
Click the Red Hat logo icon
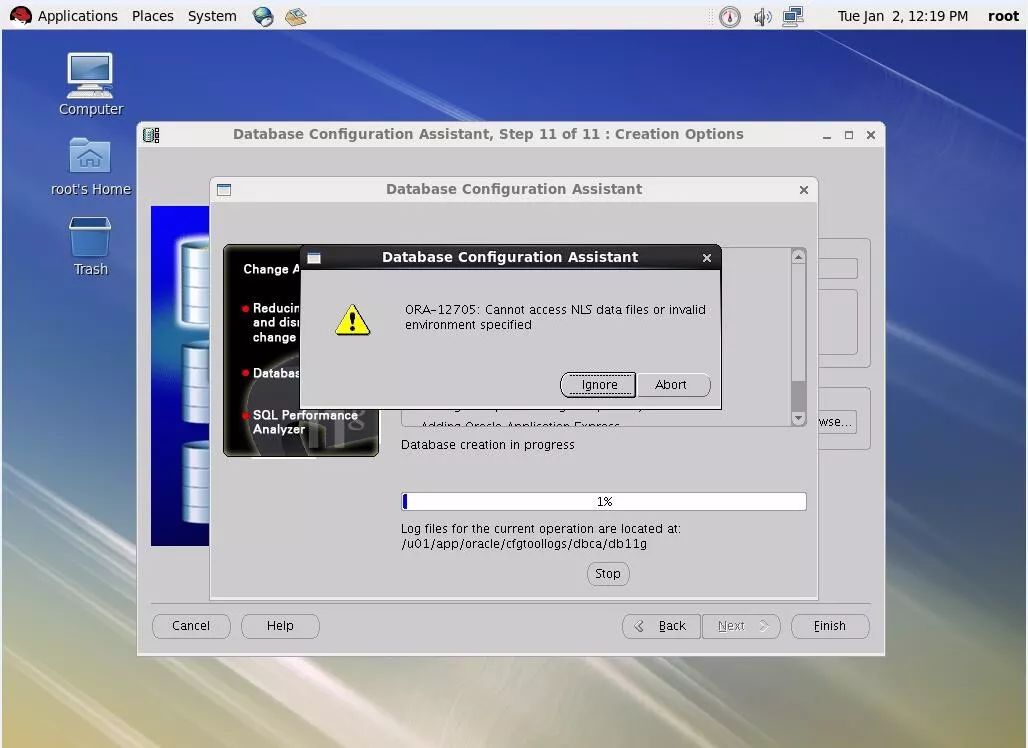point(20,16)
